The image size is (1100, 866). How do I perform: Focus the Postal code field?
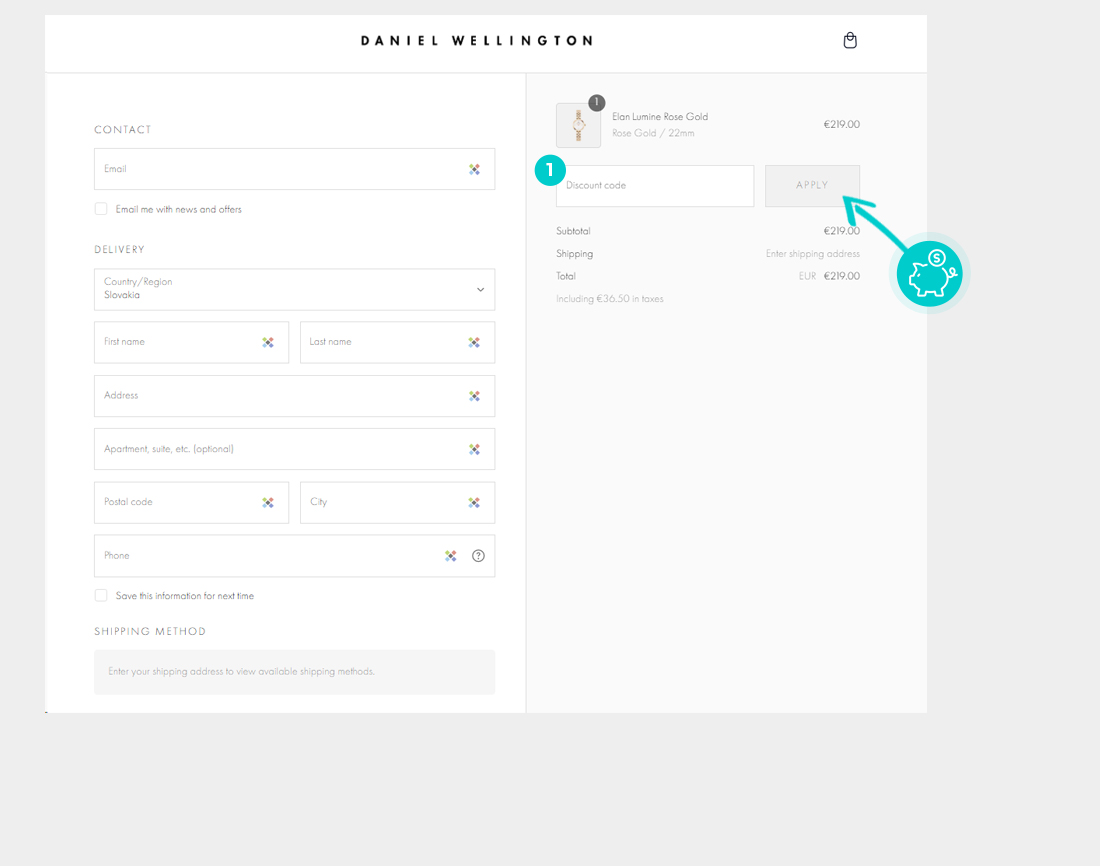pyautogui.click(x=192, y=502)
